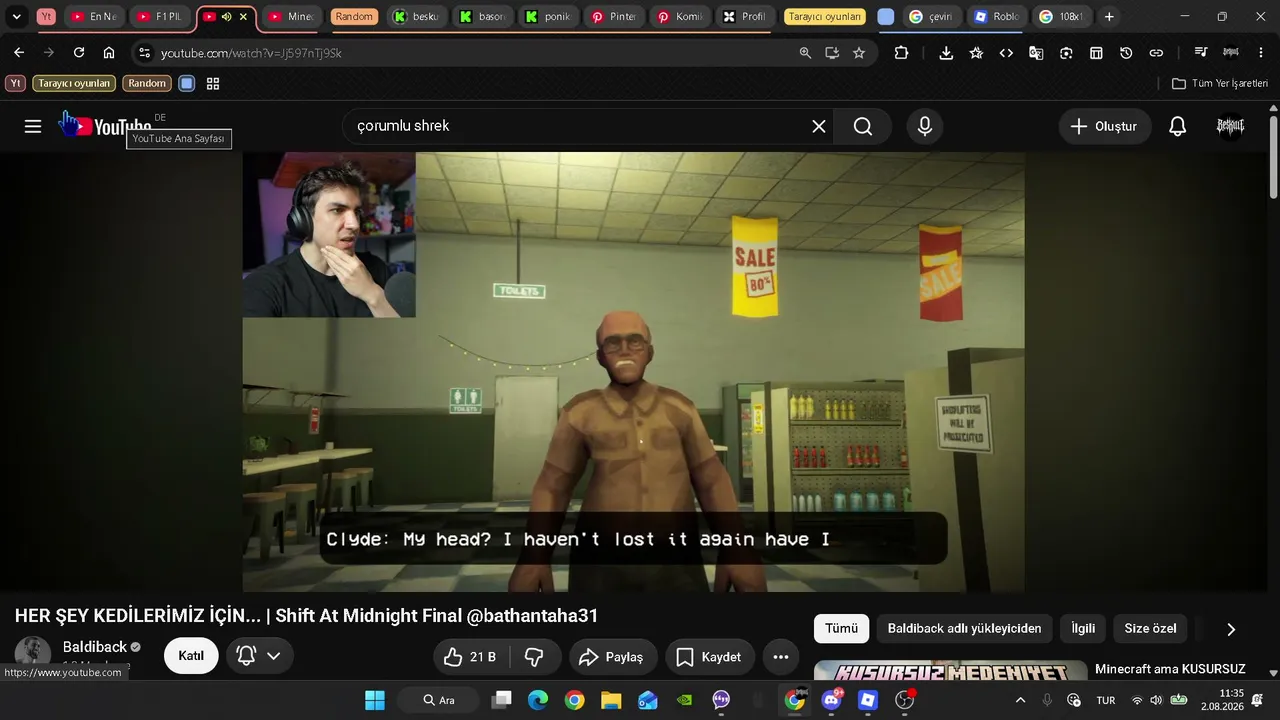Open Roblox from the taskbar
The height and width of the screenshot is (720, 1280).
coord(868,700)
